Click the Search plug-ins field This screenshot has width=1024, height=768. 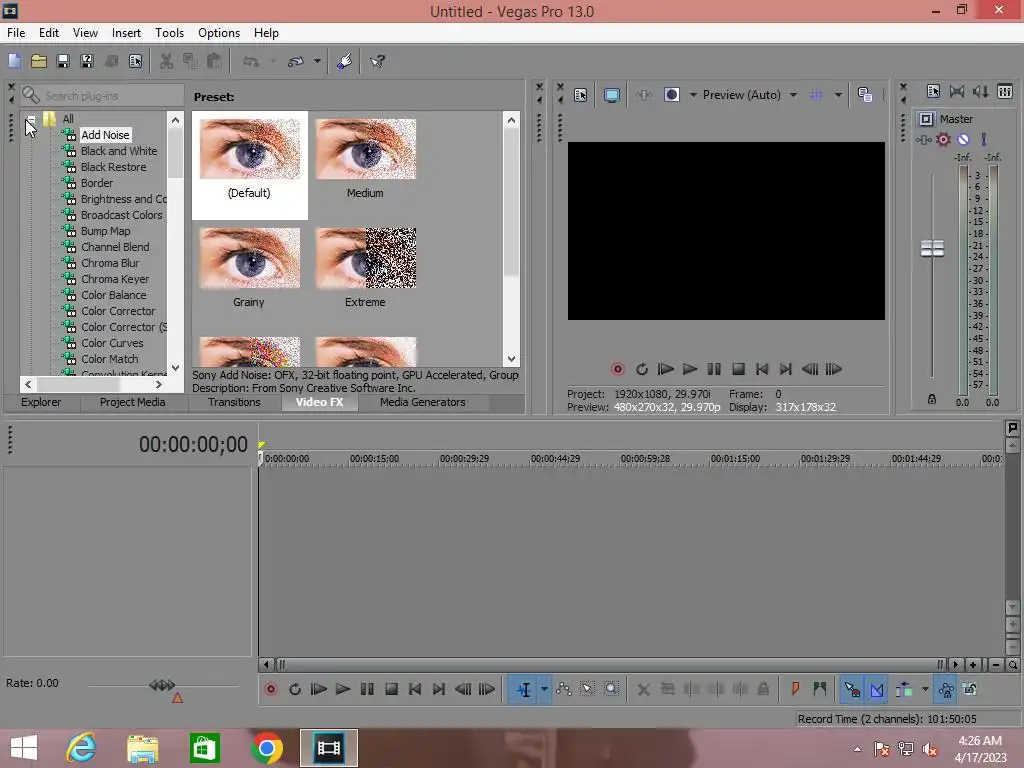click(x=101, y=95)
